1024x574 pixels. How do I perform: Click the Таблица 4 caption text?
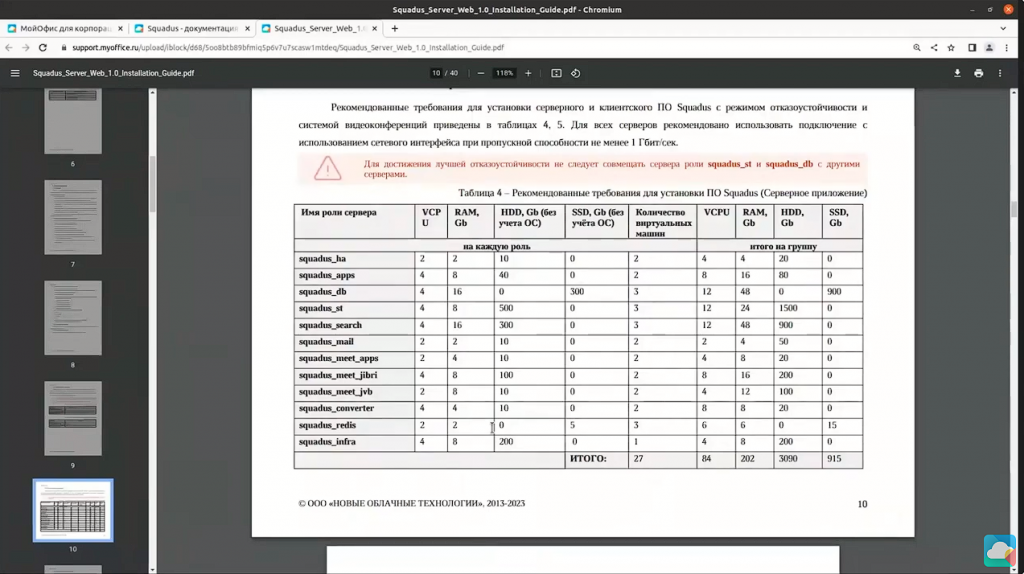click(x=662, y=193)
